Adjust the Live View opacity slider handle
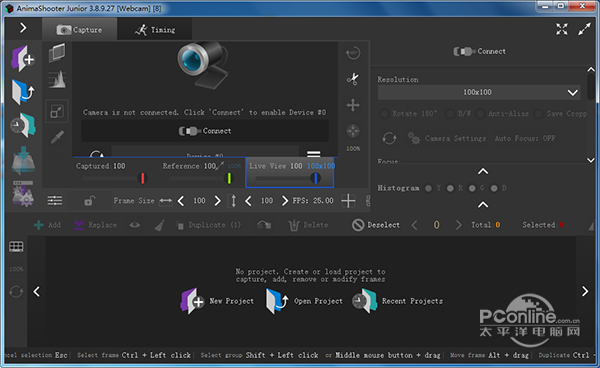The height and width of the screenshot is (368, 600). click(x=316, y=178)
